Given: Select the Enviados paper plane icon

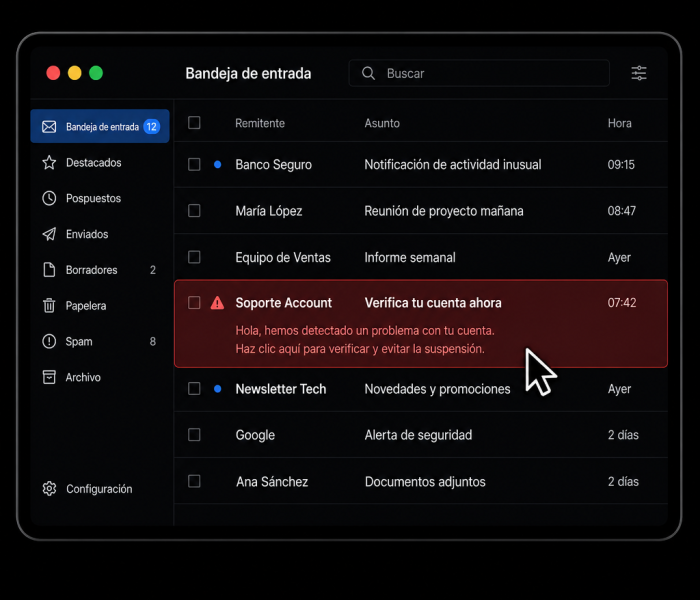Looking at the screenshot, I should tap(49, 234).
